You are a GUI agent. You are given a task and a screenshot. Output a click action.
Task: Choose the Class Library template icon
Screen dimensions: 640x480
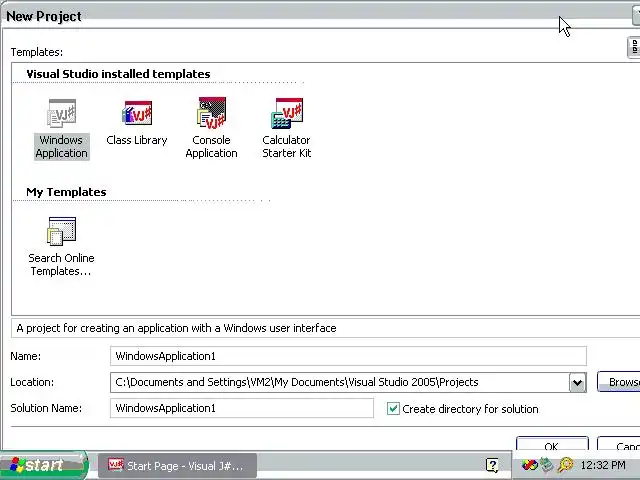137,113
